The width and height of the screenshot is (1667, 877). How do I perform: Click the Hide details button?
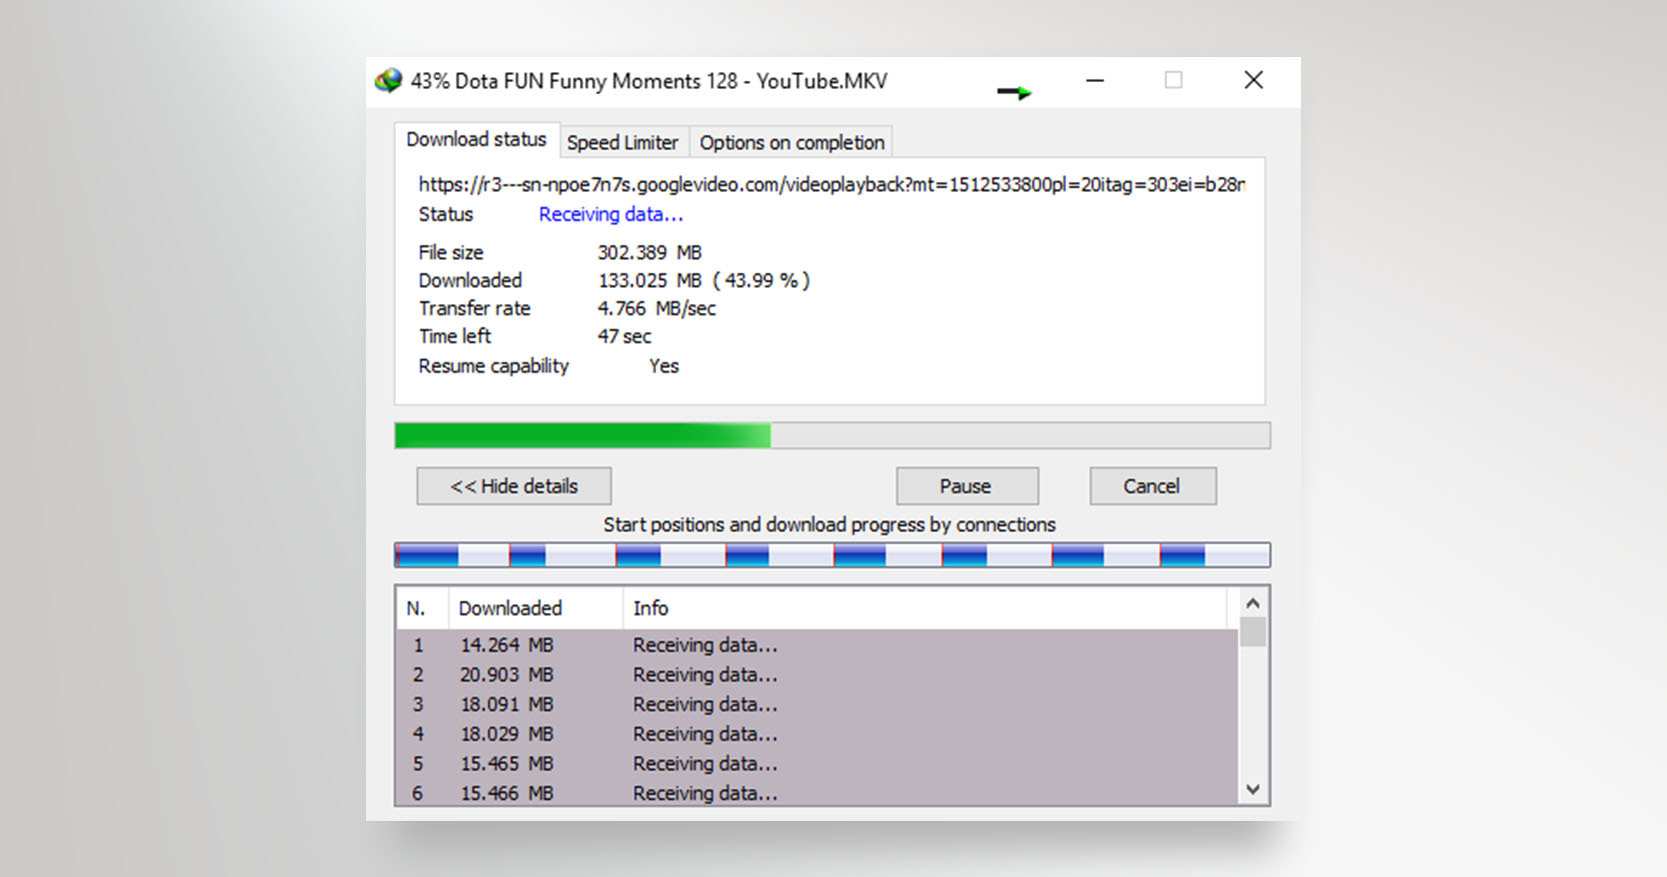click(x=514, y=486)
